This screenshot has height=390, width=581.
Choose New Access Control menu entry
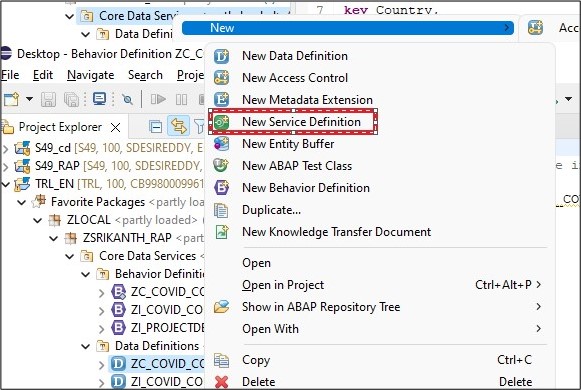[x=295, y=78]
